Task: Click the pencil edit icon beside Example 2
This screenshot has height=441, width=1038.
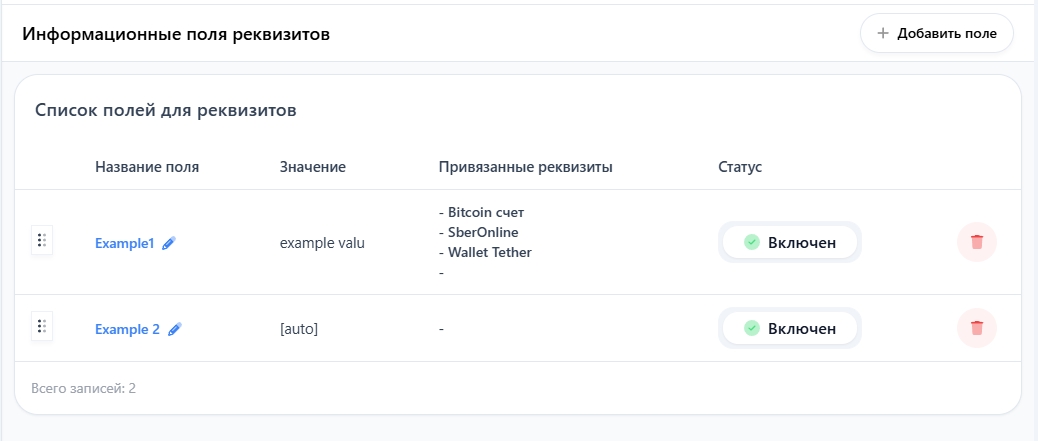Action: [x=175, y=328]
